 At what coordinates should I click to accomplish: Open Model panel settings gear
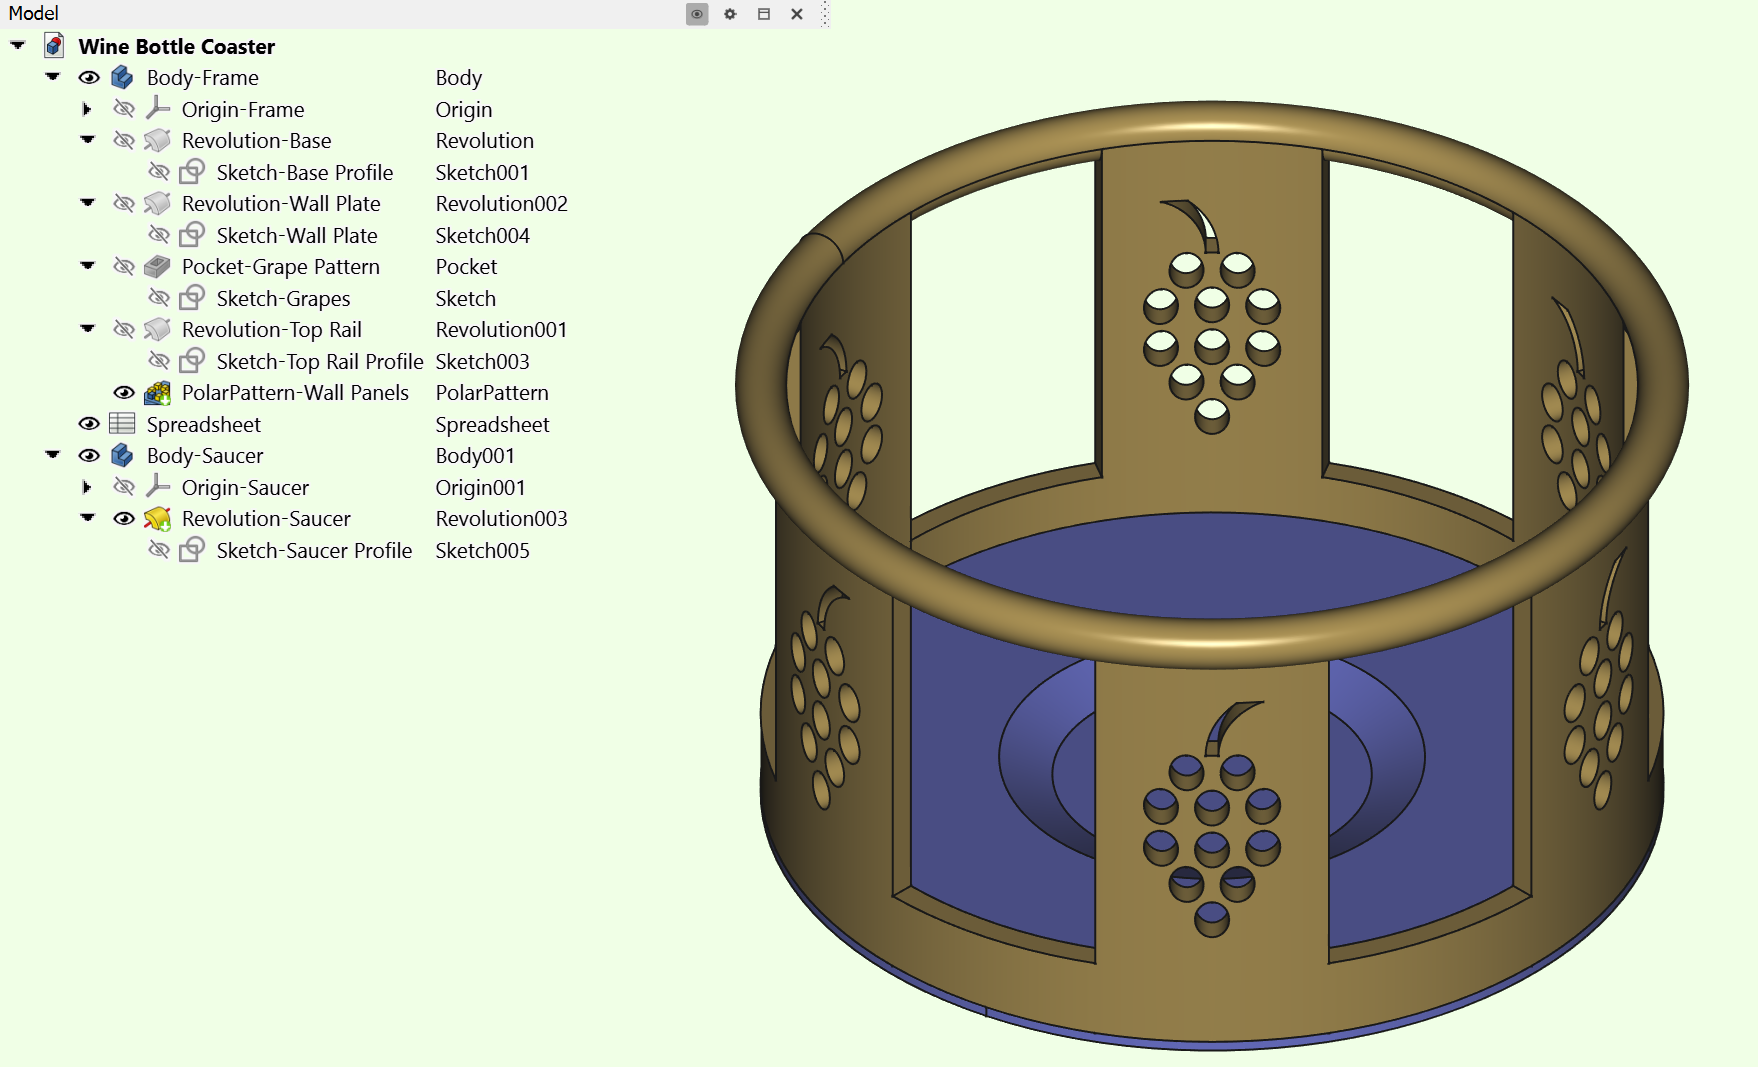pyautogui.click(x=730, y=14)
